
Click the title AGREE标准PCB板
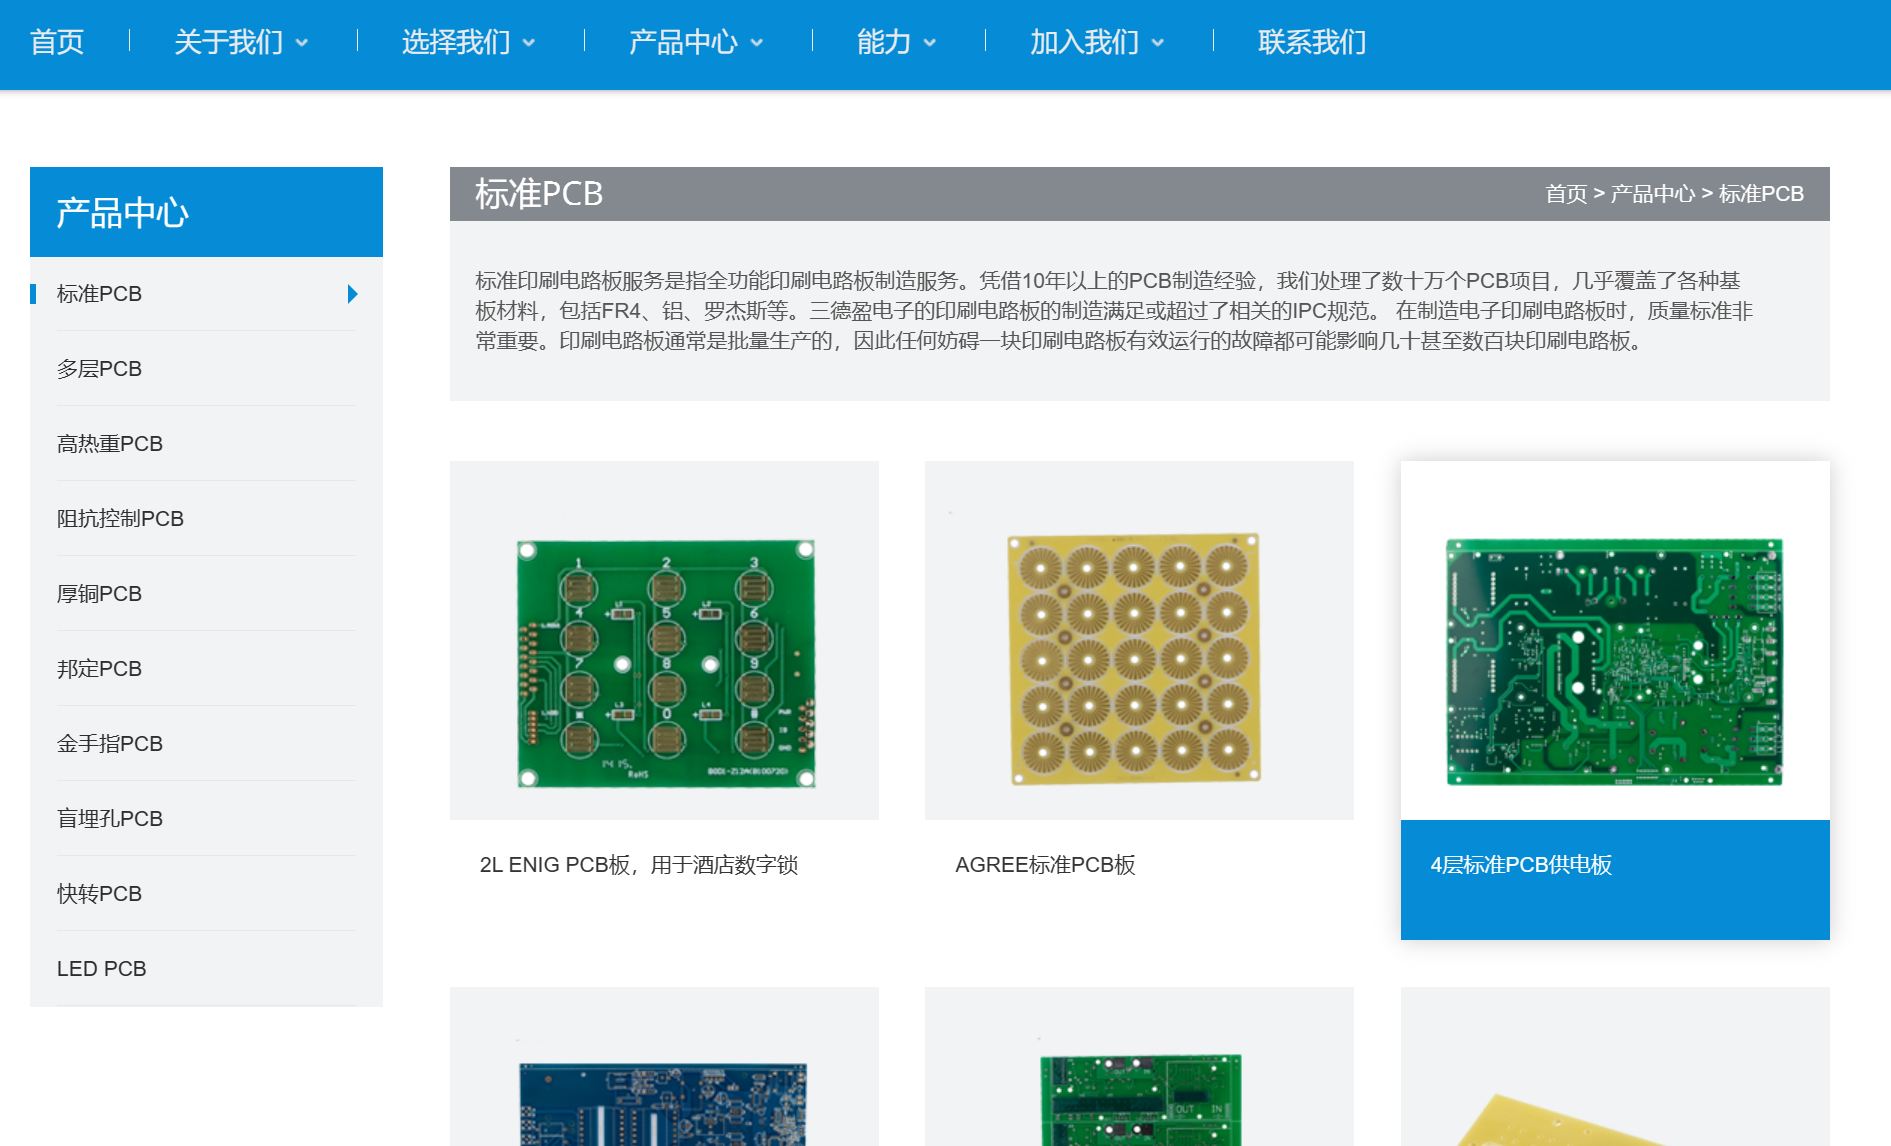(1045, 865)
